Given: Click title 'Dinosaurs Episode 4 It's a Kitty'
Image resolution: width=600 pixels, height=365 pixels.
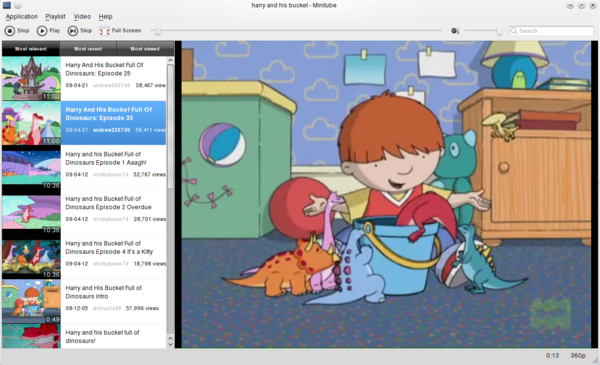Looking at the screenshot, I should tap(109, 252).
